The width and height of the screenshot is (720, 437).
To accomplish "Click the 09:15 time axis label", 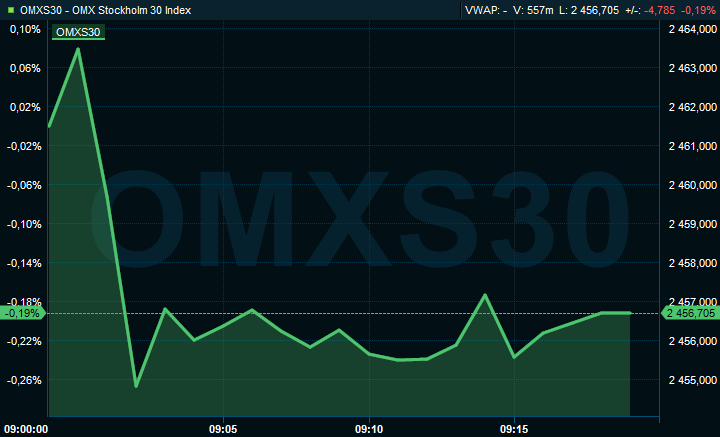I will [x=514, y=430].
